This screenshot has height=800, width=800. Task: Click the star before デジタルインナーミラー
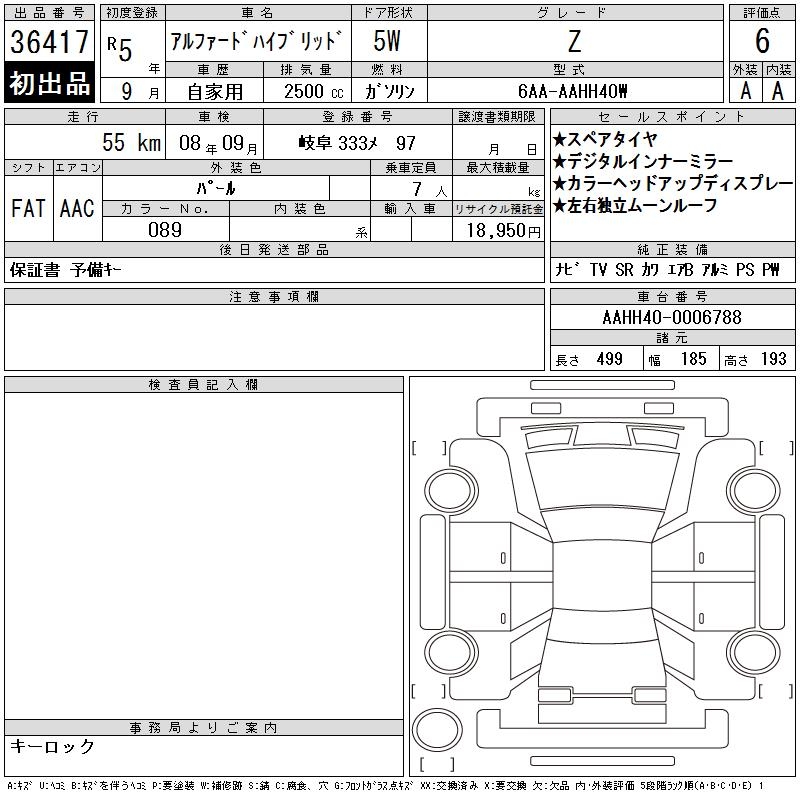tap(560, 161)
